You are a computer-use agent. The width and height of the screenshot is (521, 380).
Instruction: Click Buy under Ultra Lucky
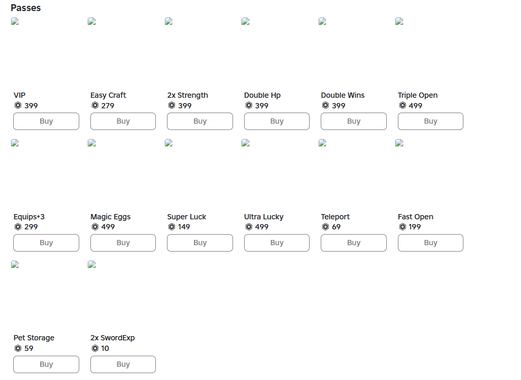(277, 243)
